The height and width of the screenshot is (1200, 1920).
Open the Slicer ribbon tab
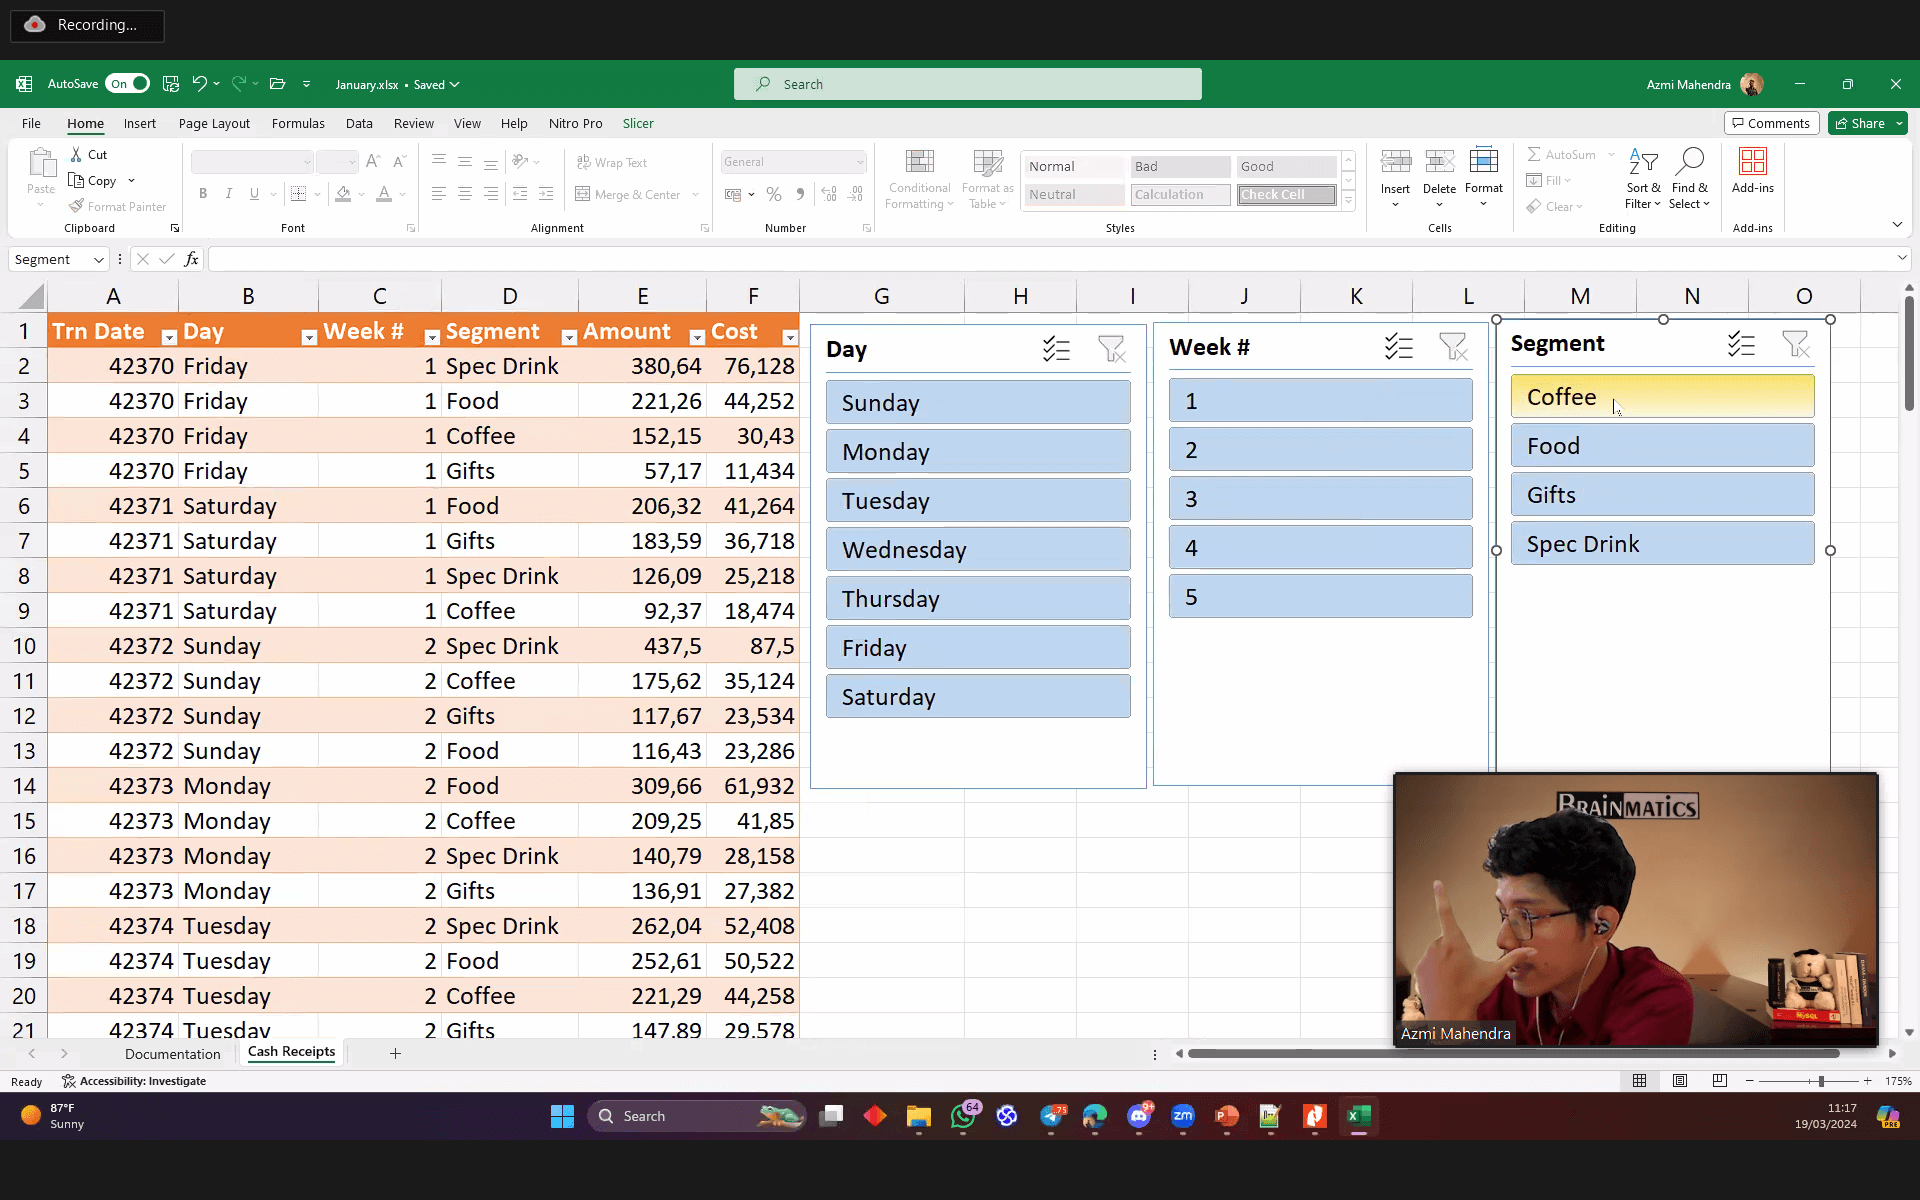point(638,123)
